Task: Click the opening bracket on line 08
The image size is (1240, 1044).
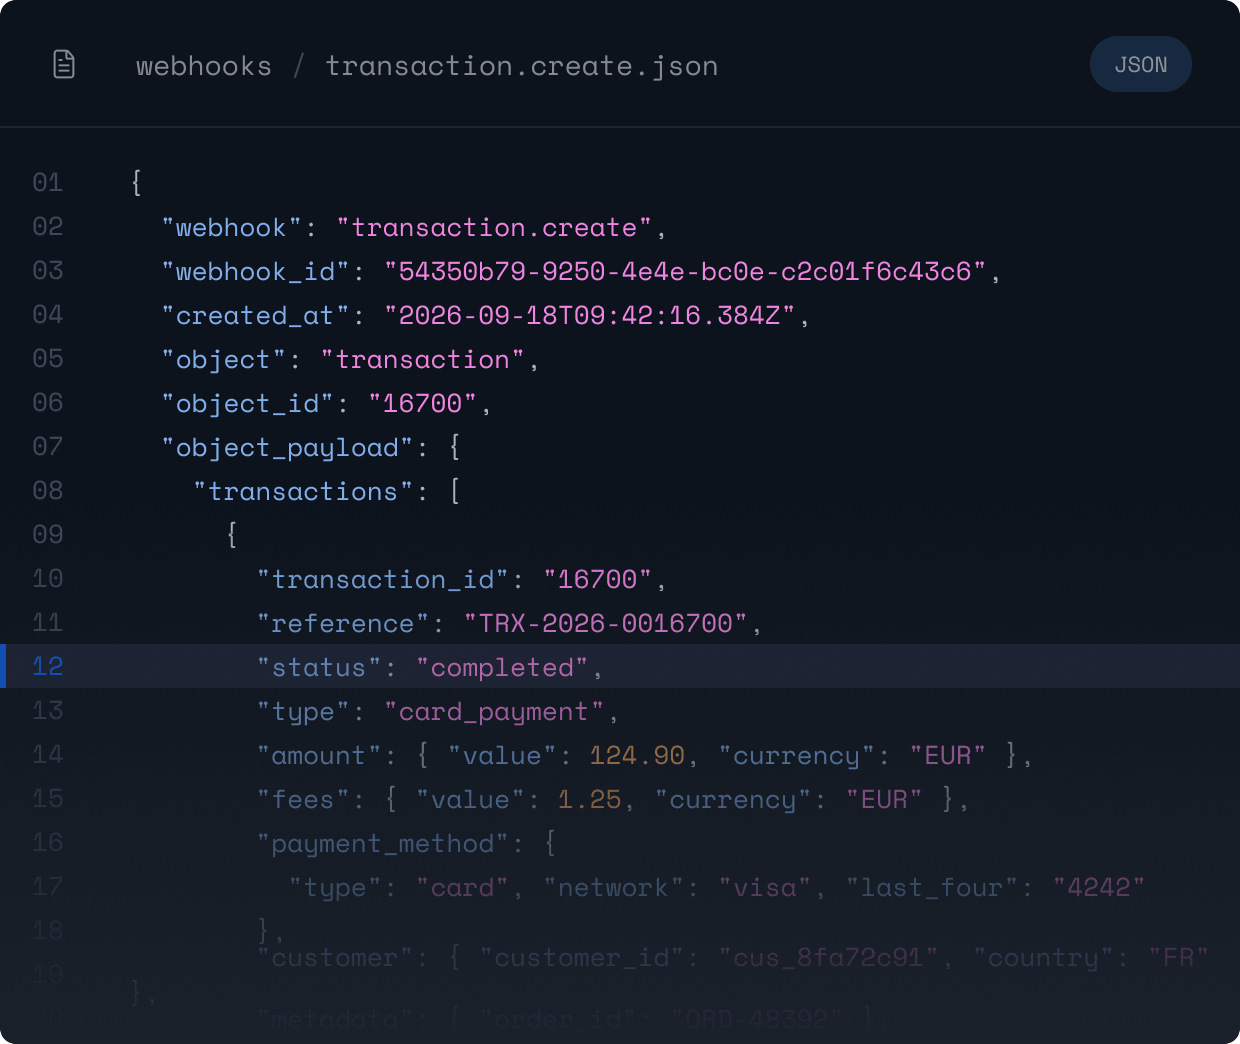Action: [455, 491]
